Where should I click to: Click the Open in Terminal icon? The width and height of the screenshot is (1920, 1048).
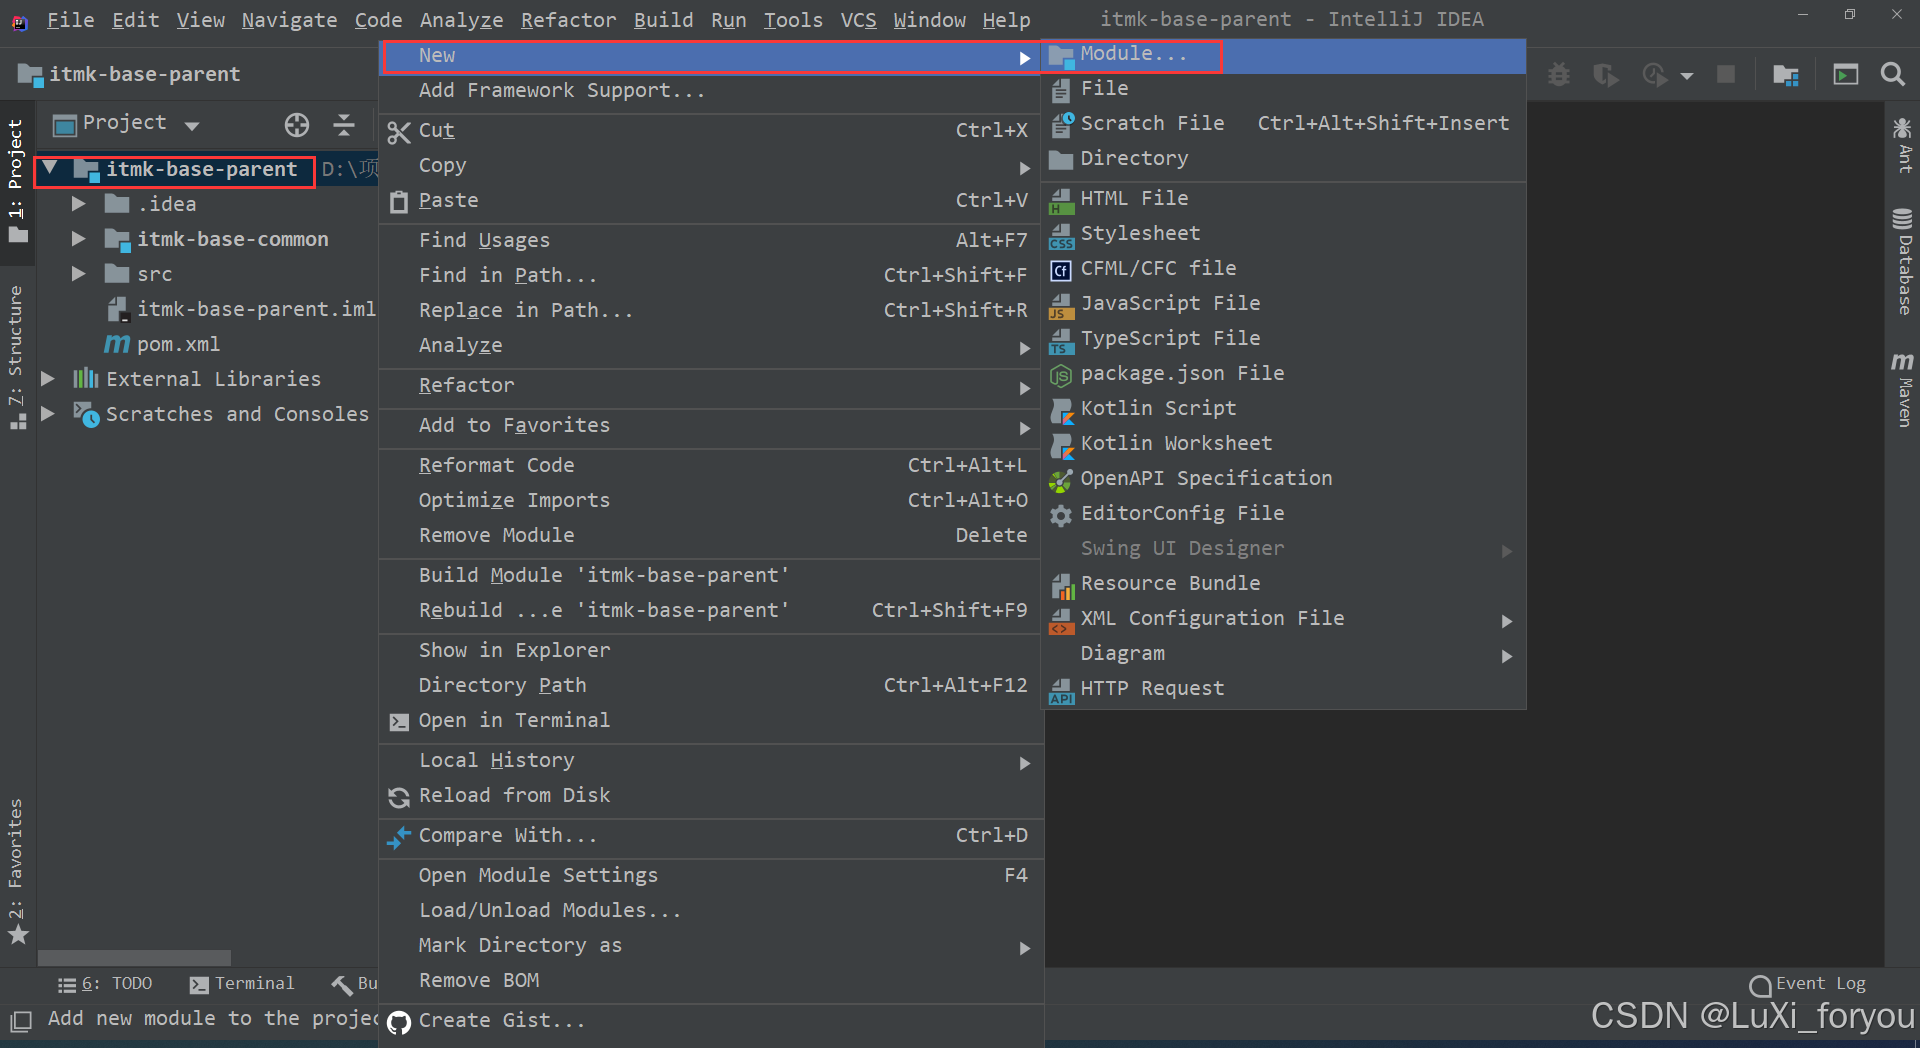[399, 722]
